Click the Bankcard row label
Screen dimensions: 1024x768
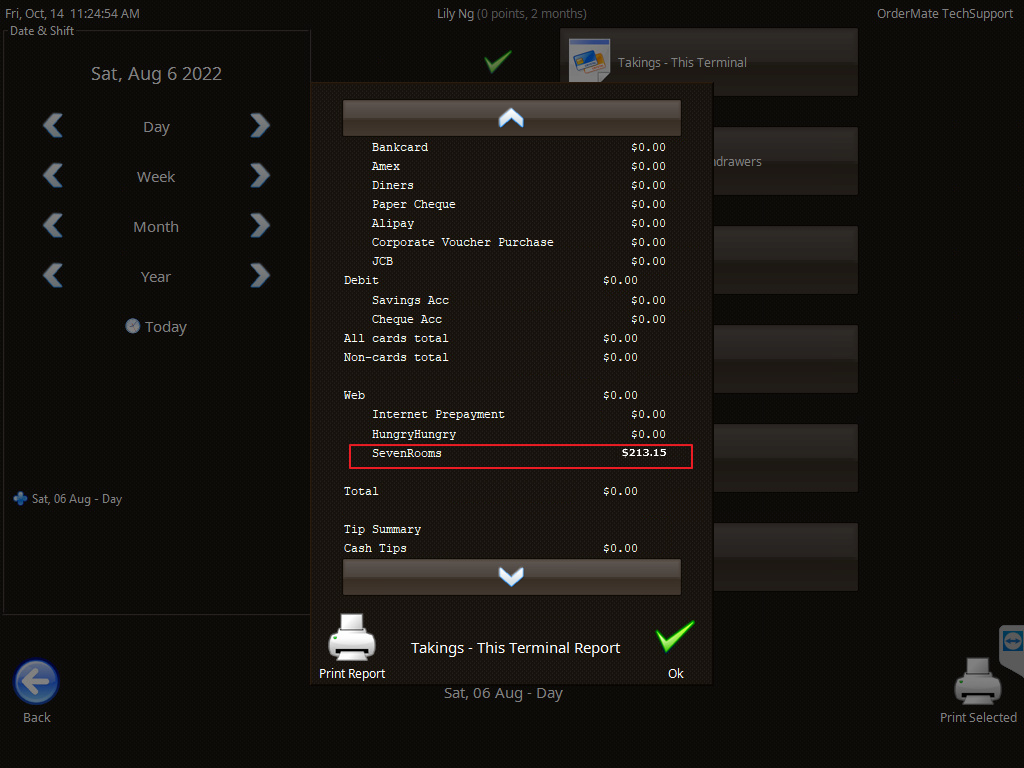[x=400, y=147]
